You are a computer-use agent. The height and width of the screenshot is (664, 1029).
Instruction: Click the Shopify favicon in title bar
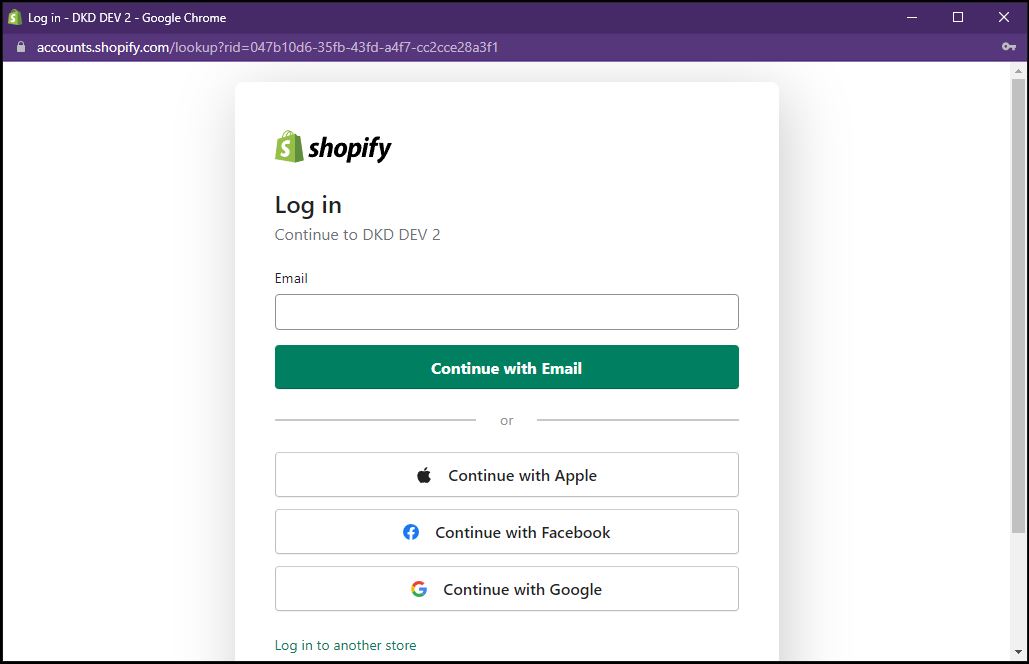(x=14, y=18)
